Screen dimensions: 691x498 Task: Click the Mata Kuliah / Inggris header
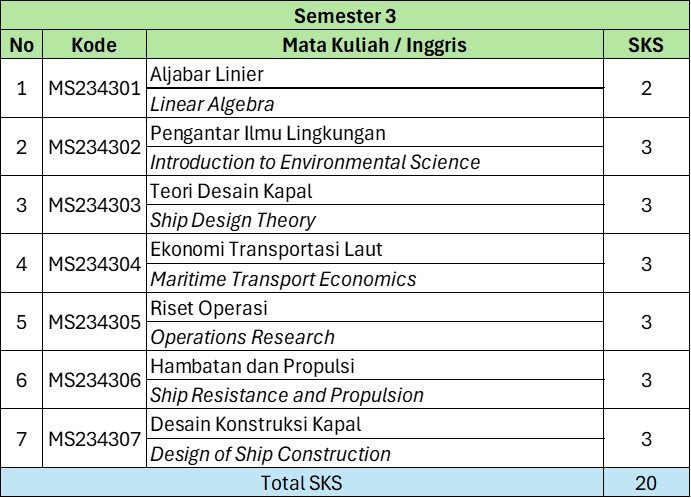(x=375, y=45)
